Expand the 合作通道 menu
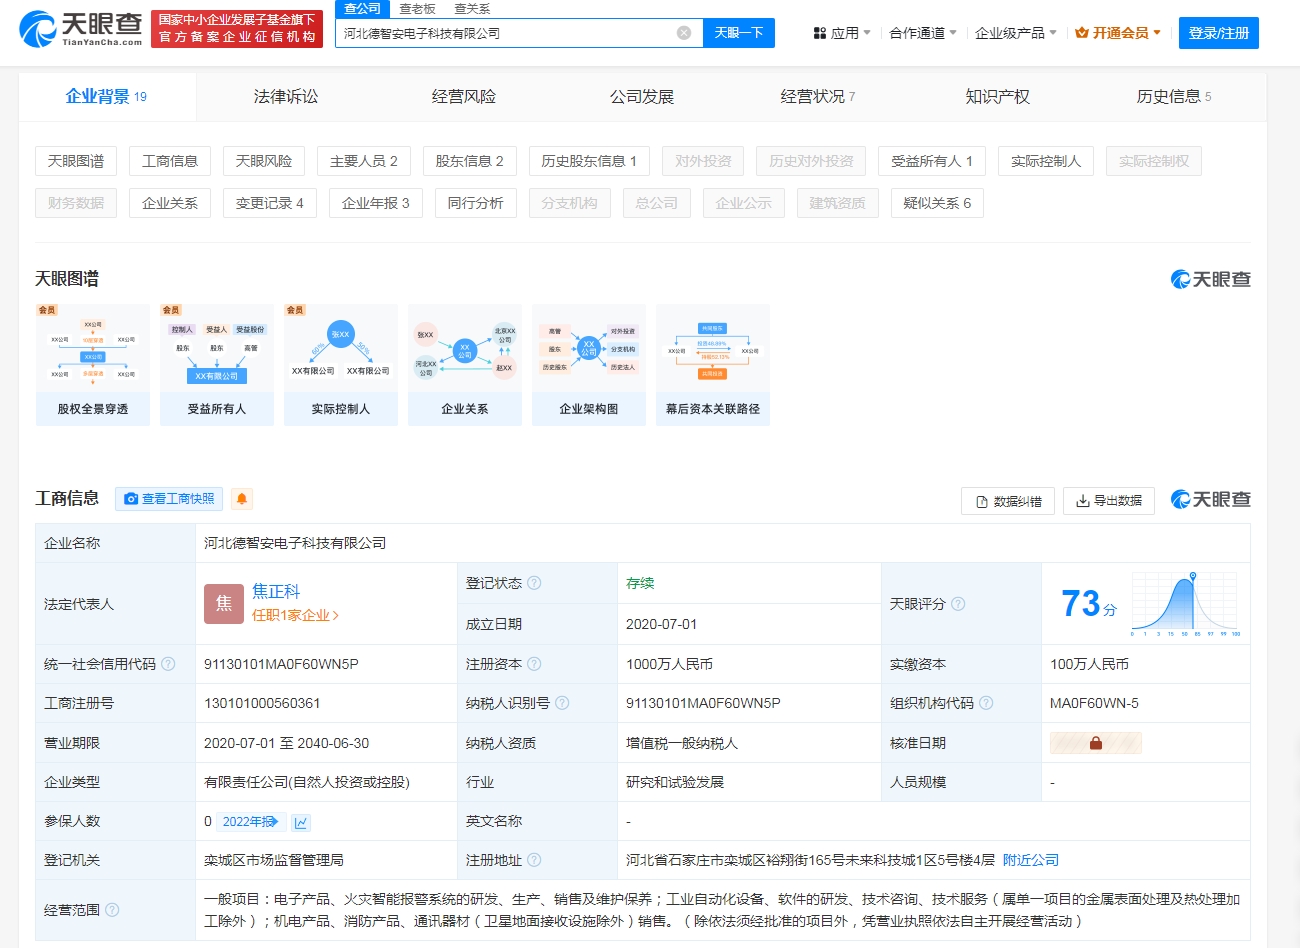 pyautogui.click(x=923, y=33)
